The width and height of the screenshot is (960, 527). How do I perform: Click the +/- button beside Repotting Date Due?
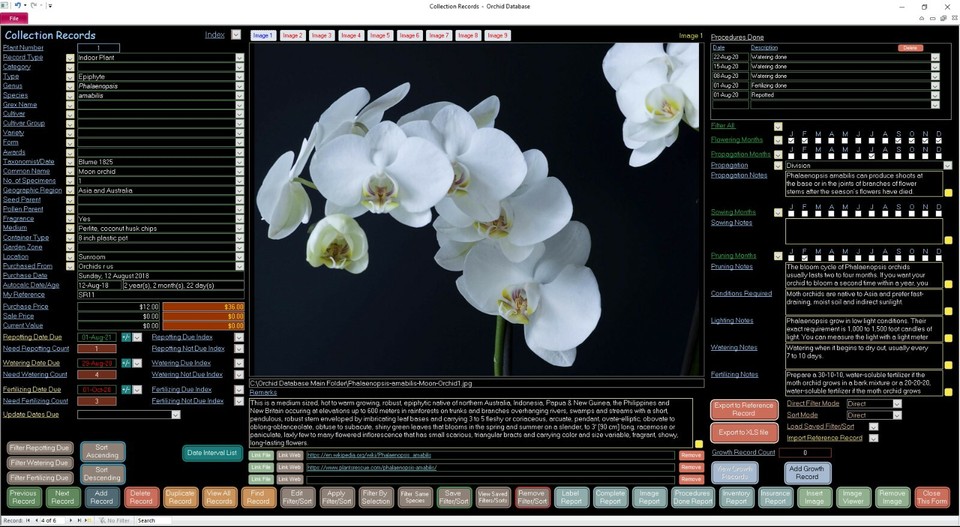[126, 337]
